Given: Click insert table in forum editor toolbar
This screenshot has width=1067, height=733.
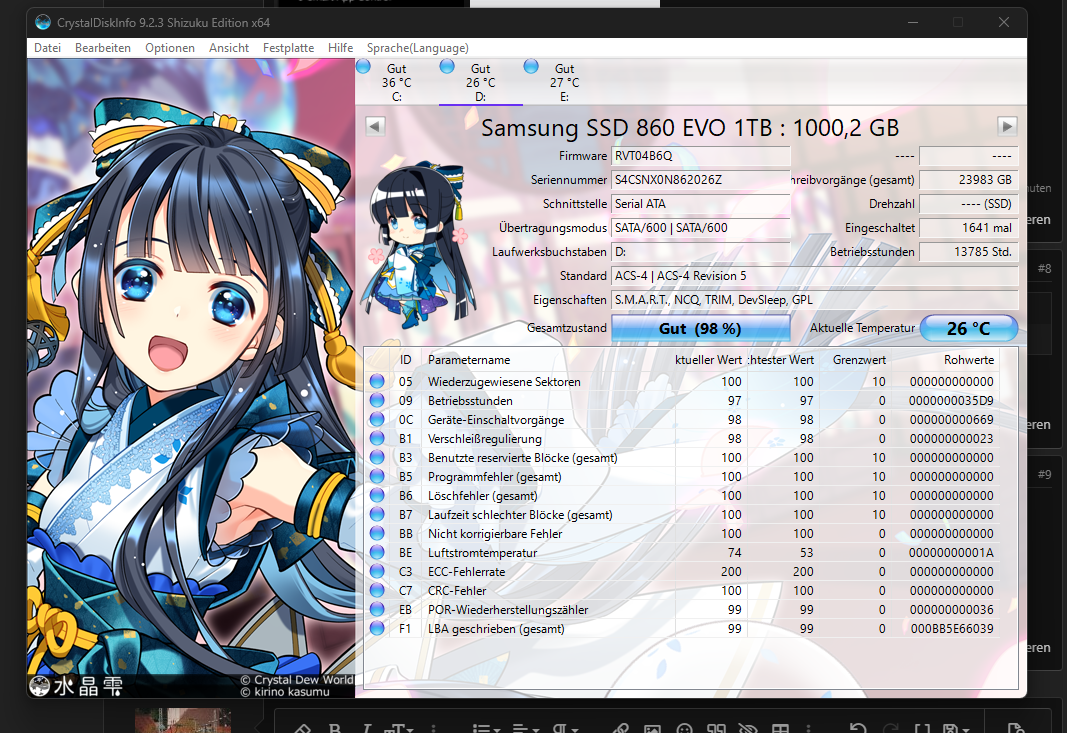Looking at the screenshot, I should (781, 728).
